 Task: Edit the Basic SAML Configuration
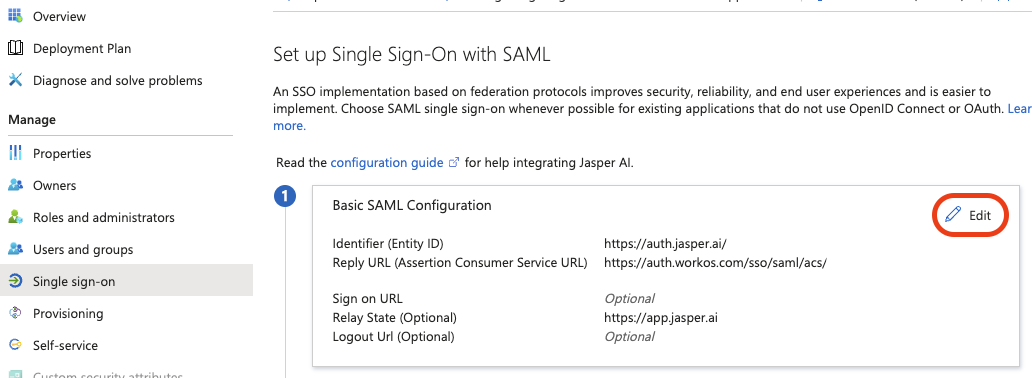tap(971, 215)
